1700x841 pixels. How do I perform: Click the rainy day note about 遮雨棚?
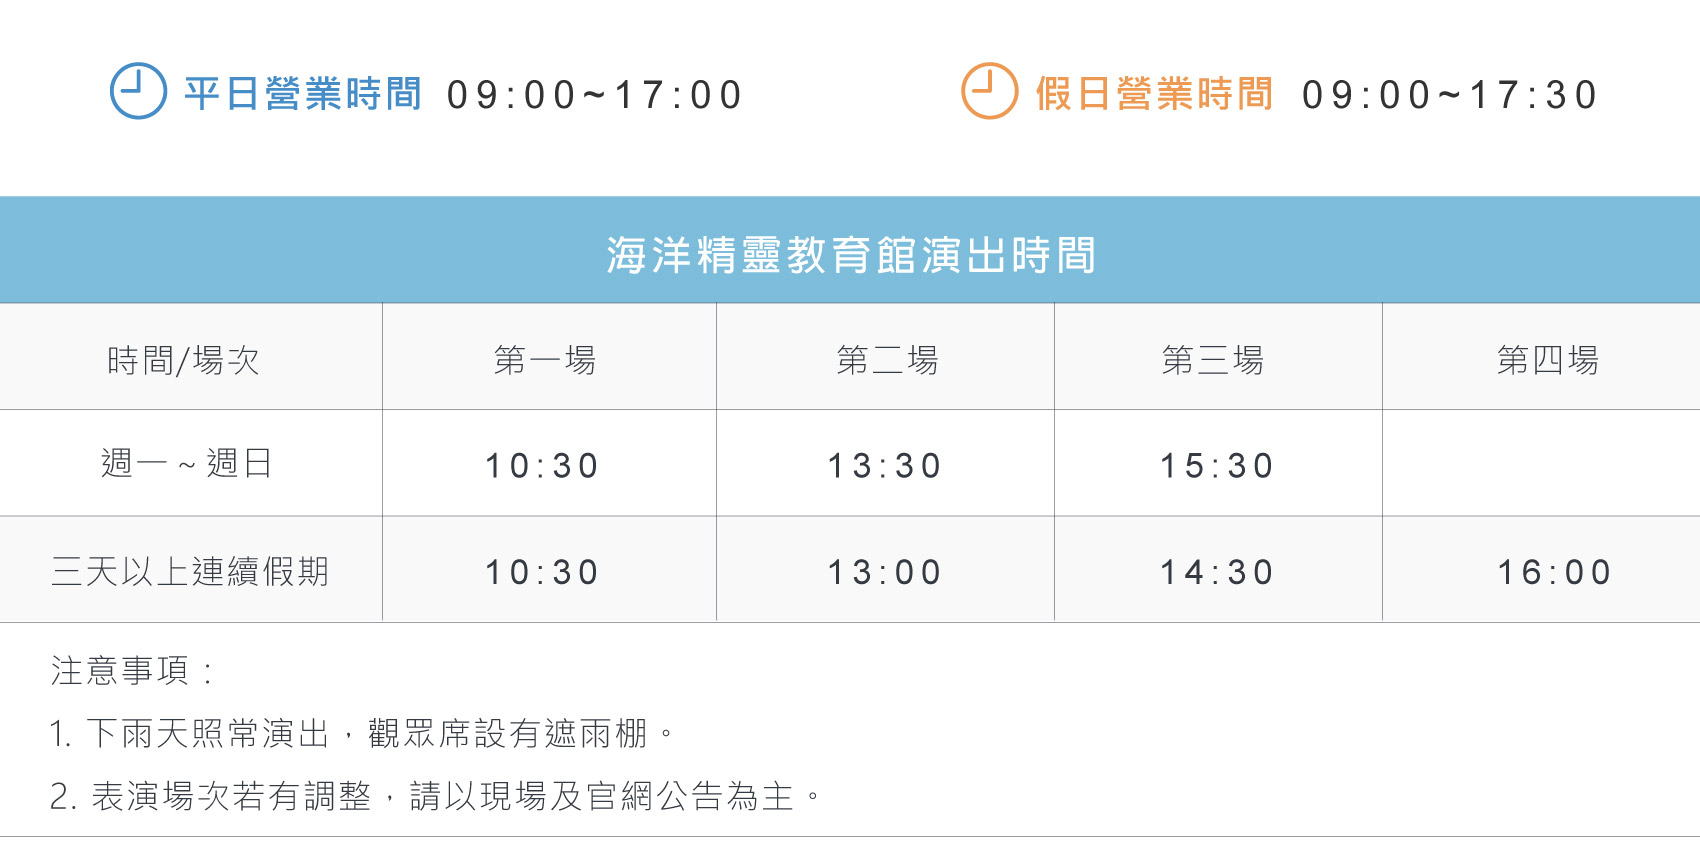[362, 734]
